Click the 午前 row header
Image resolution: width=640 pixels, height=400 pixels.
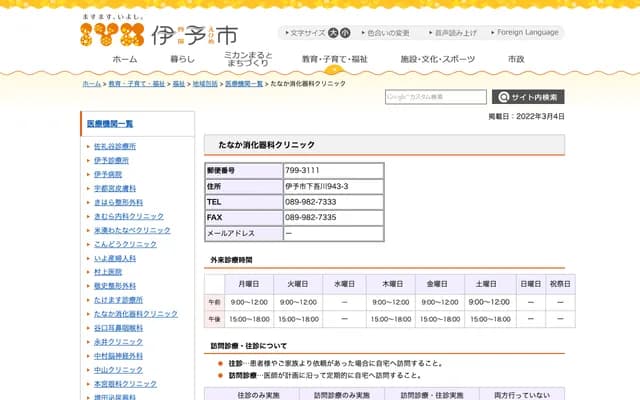(x=214, y=302)
